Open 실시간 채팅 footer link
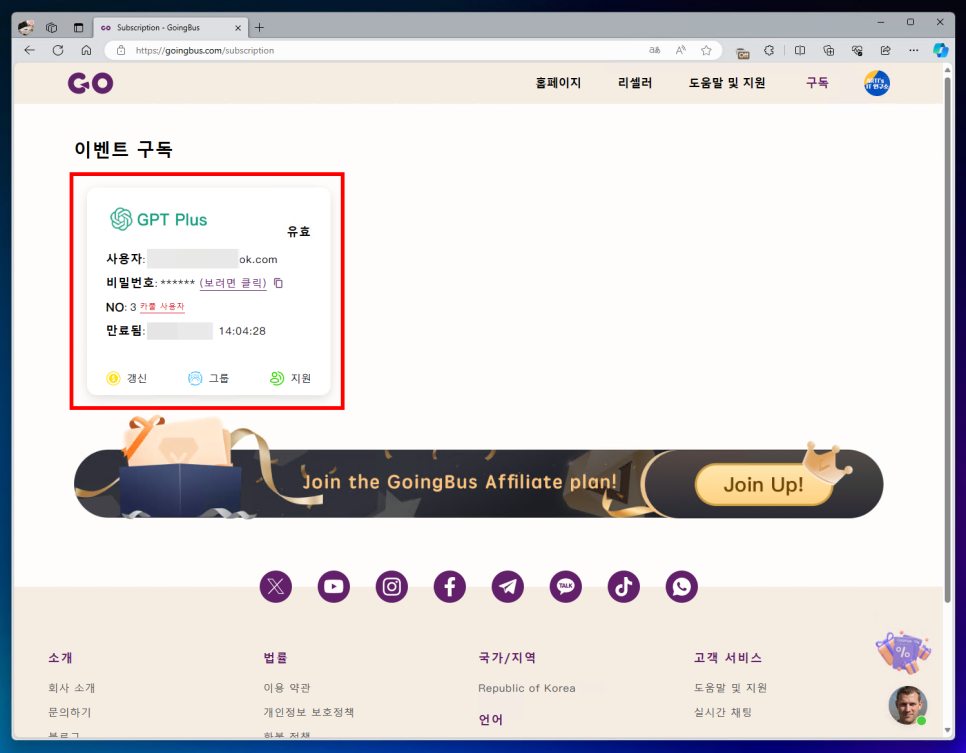The width and height of the screenshot is (966, 753). pos(723,712)
